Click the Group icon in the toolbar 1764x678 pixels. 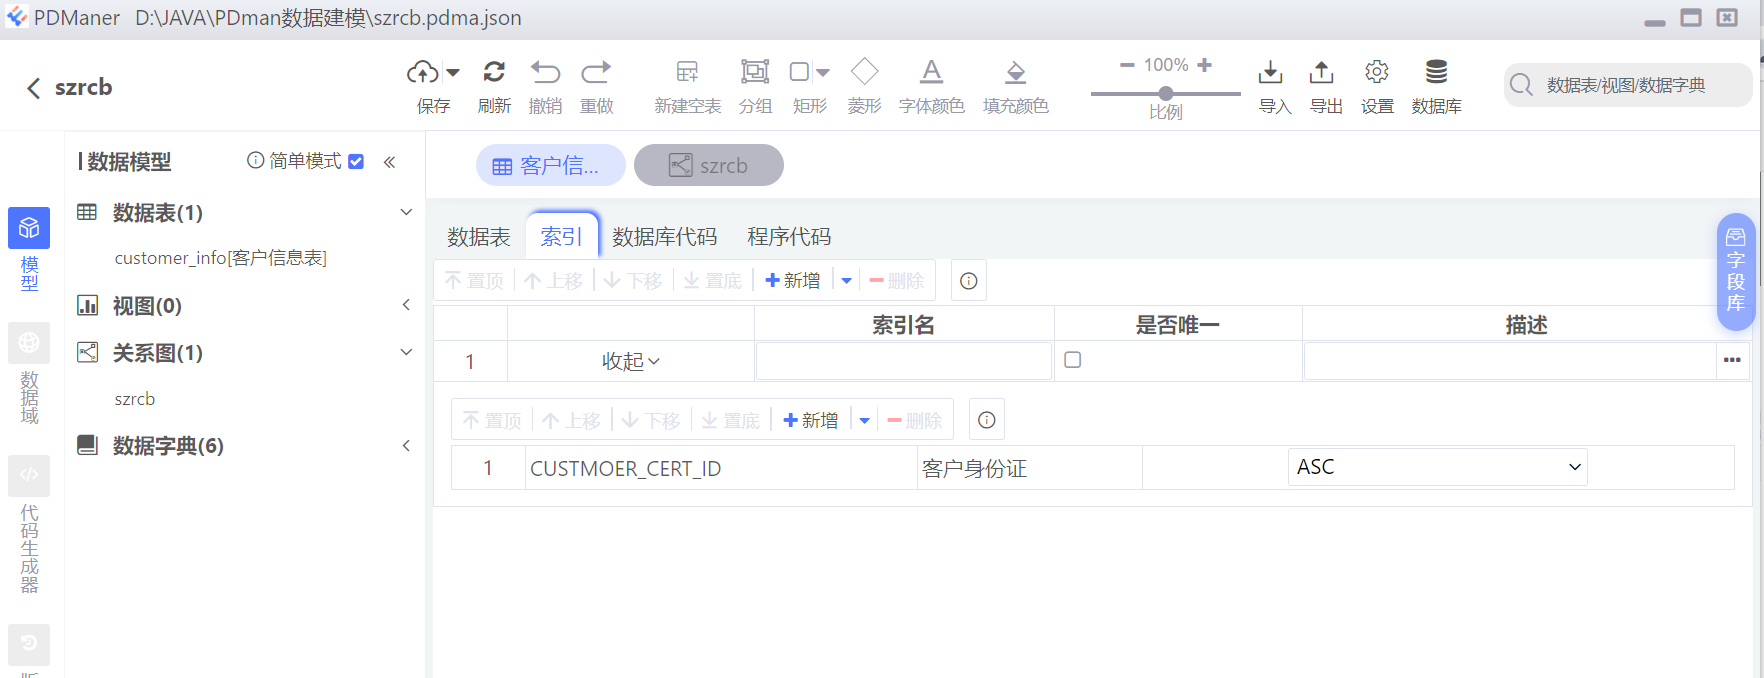tap(755, 72)
